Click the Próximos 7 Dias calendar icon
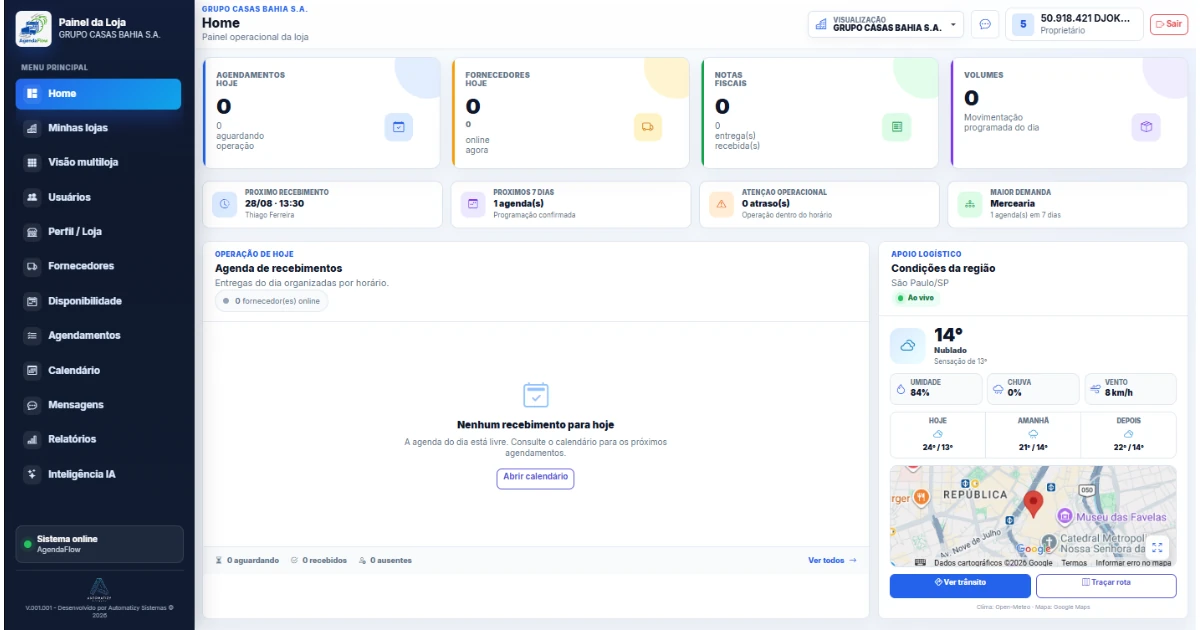1200x630 pixels. [x=474, y=203]
